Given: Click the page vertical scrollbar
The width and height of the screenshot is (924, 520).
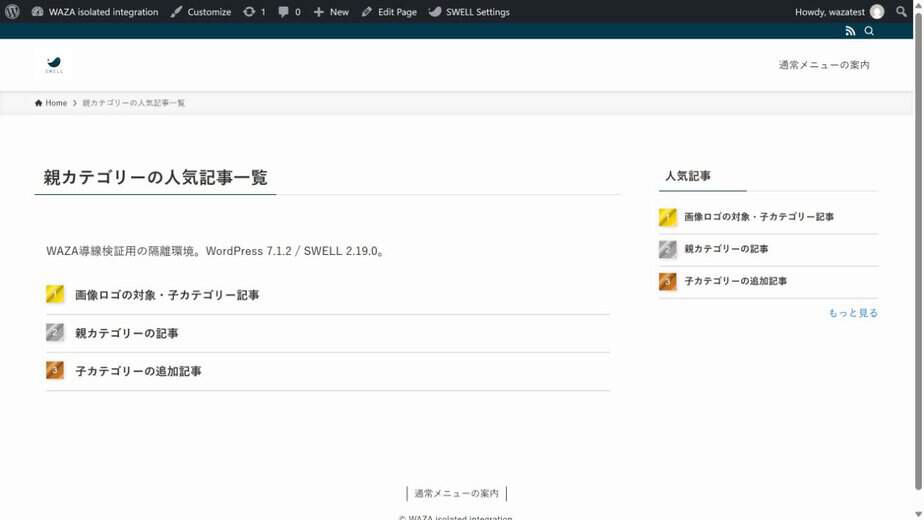Looking at the screenshot, I should (x=918, y=254).
